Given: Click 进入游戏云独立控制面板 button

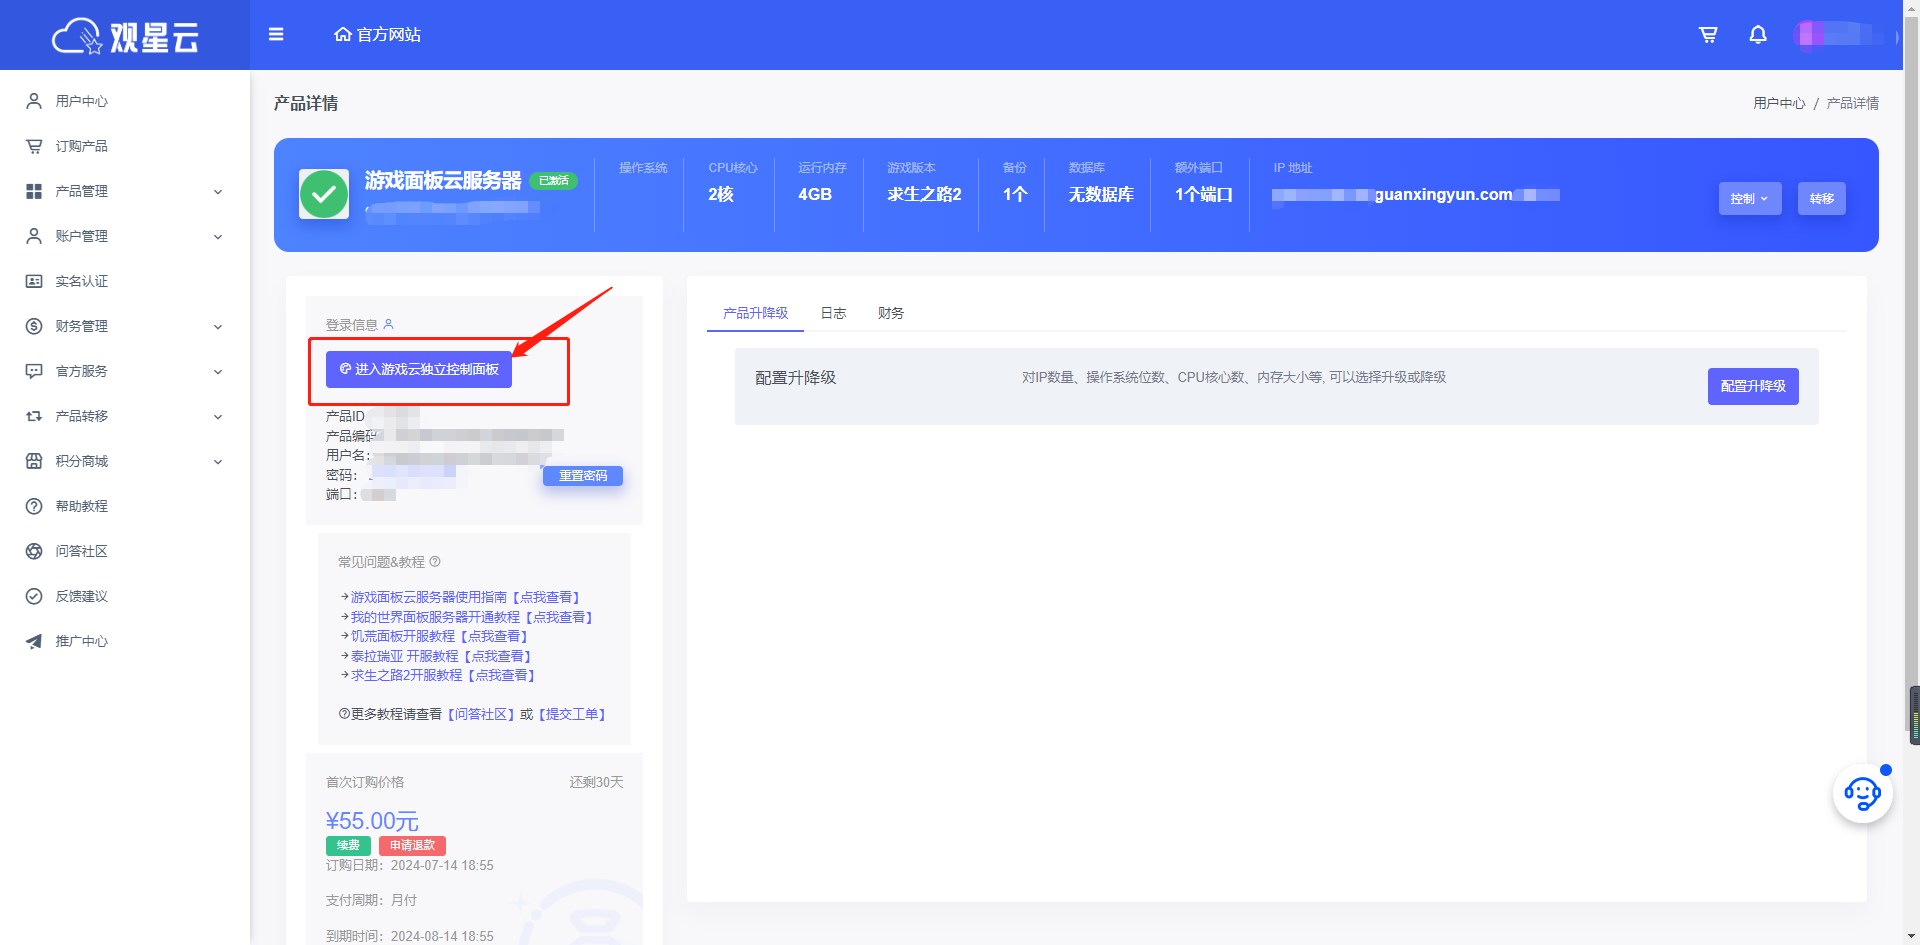Looking at the screenshot, I should coord(419,369).
